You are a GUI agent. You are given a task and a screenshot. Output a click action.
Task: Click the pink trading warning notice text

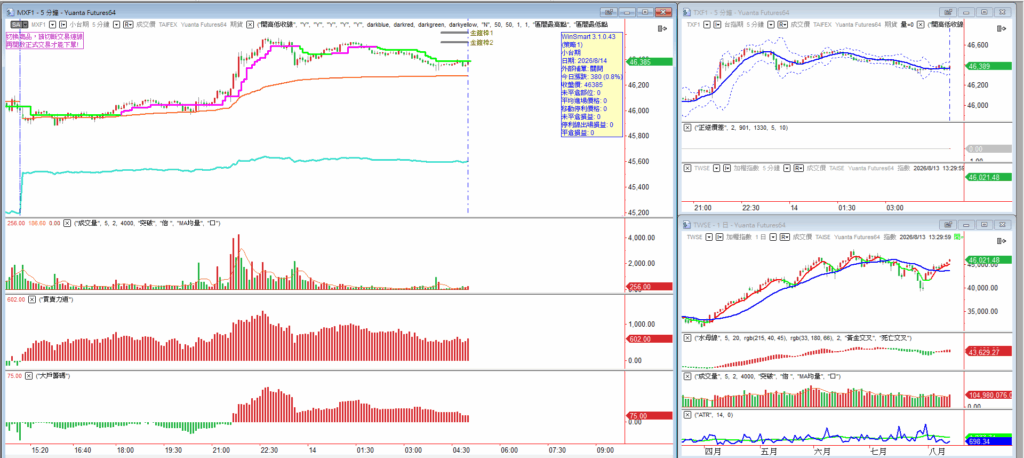(43, 40)
